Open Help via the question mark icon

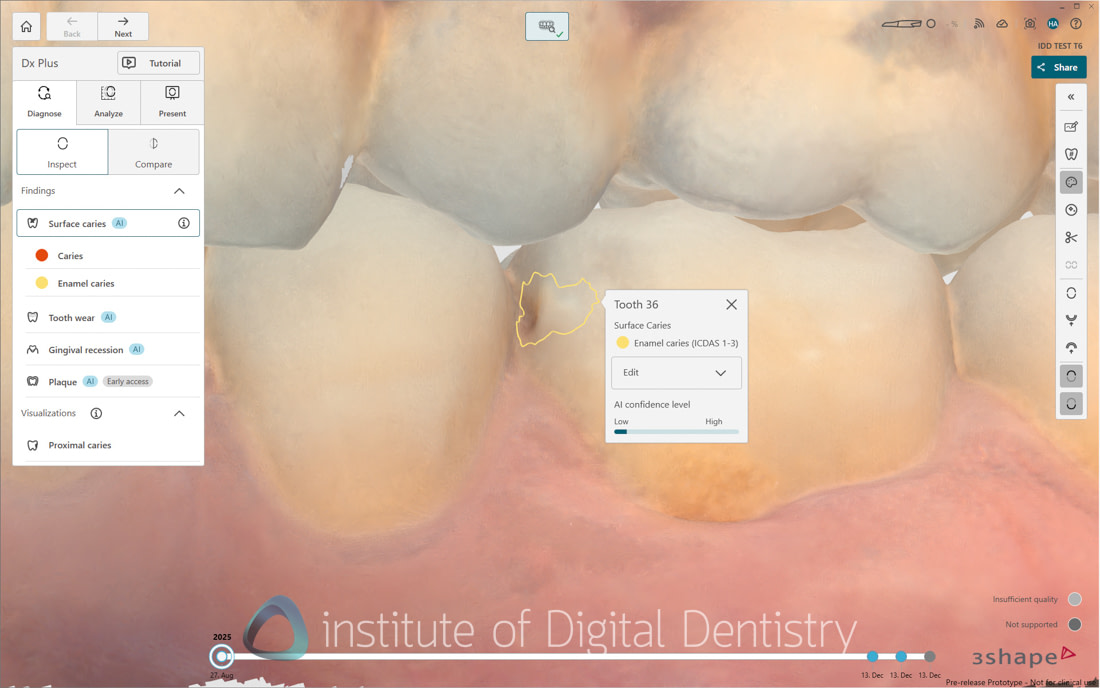pos(1076,22)
